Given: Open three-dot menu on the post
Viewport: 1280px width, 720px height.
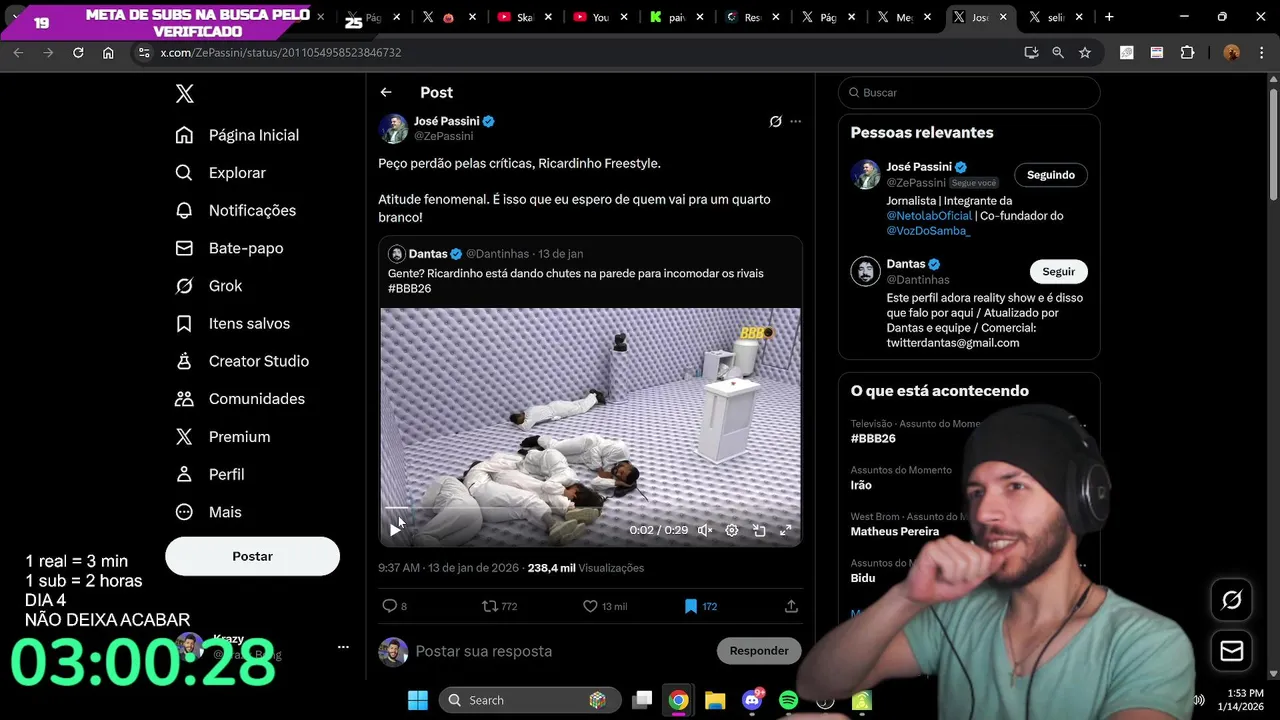Looking at the screenshot, I should click(x=796, y=121).
